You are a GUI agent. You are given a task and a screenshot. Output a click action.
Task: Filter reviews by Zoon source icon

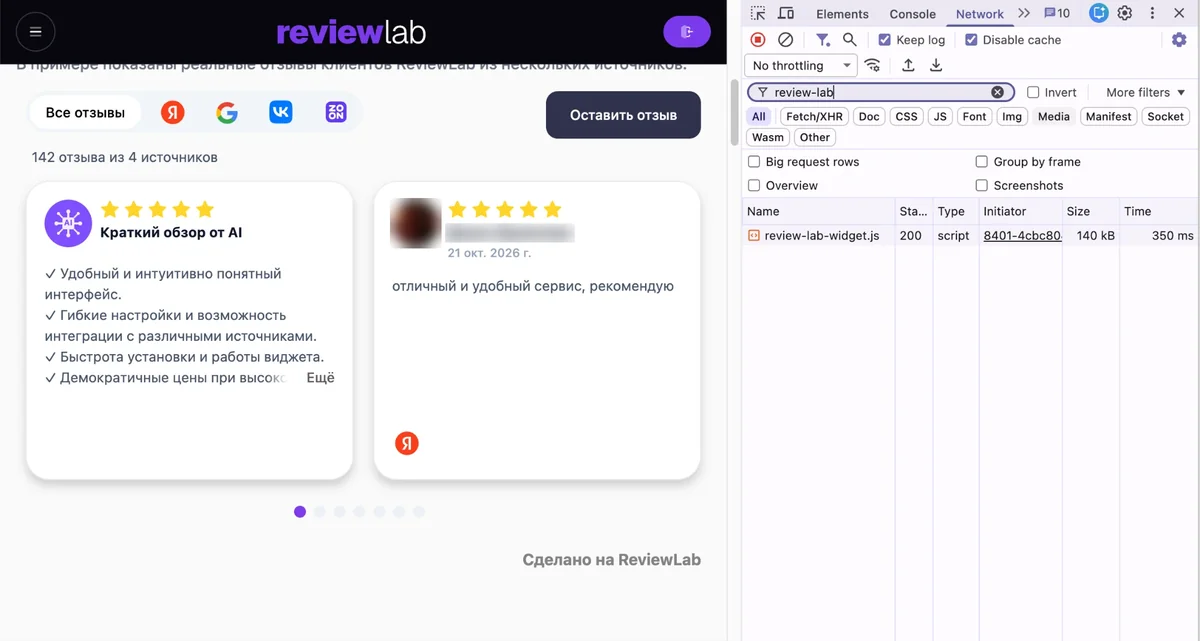336,113
